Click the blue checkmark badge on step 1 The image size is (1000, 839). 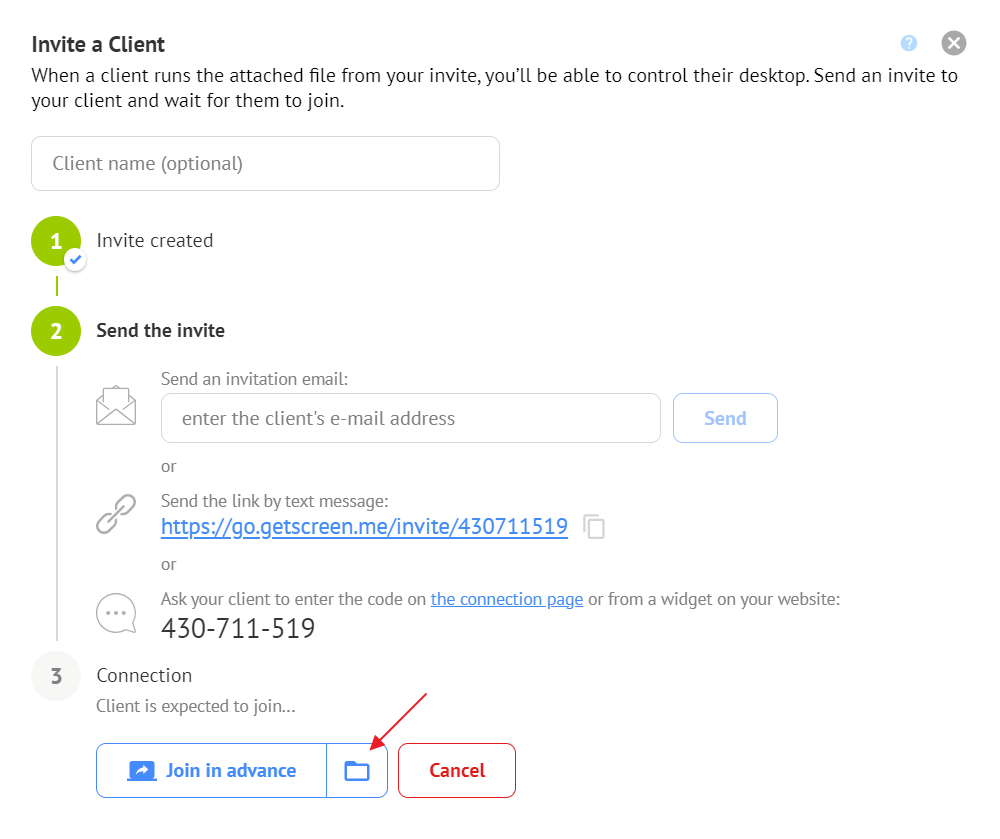click(x=75, y=260)
